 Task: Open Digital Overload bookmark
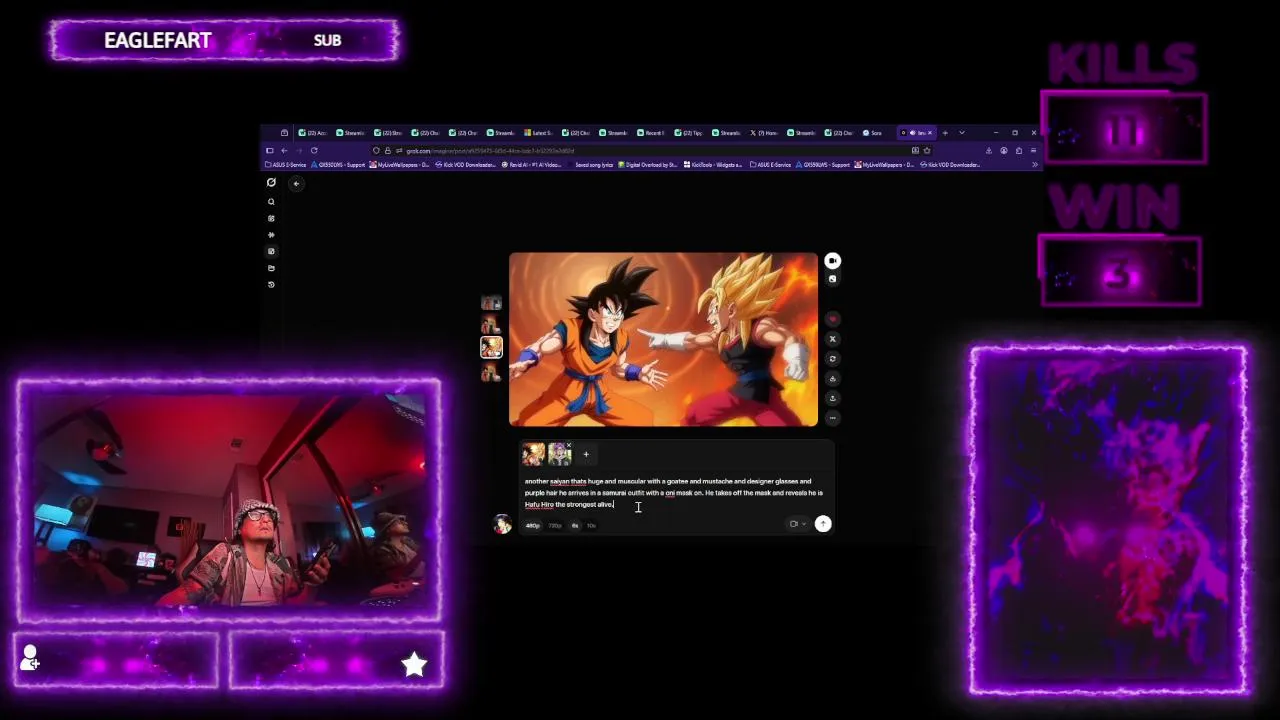tap(648, 165)
